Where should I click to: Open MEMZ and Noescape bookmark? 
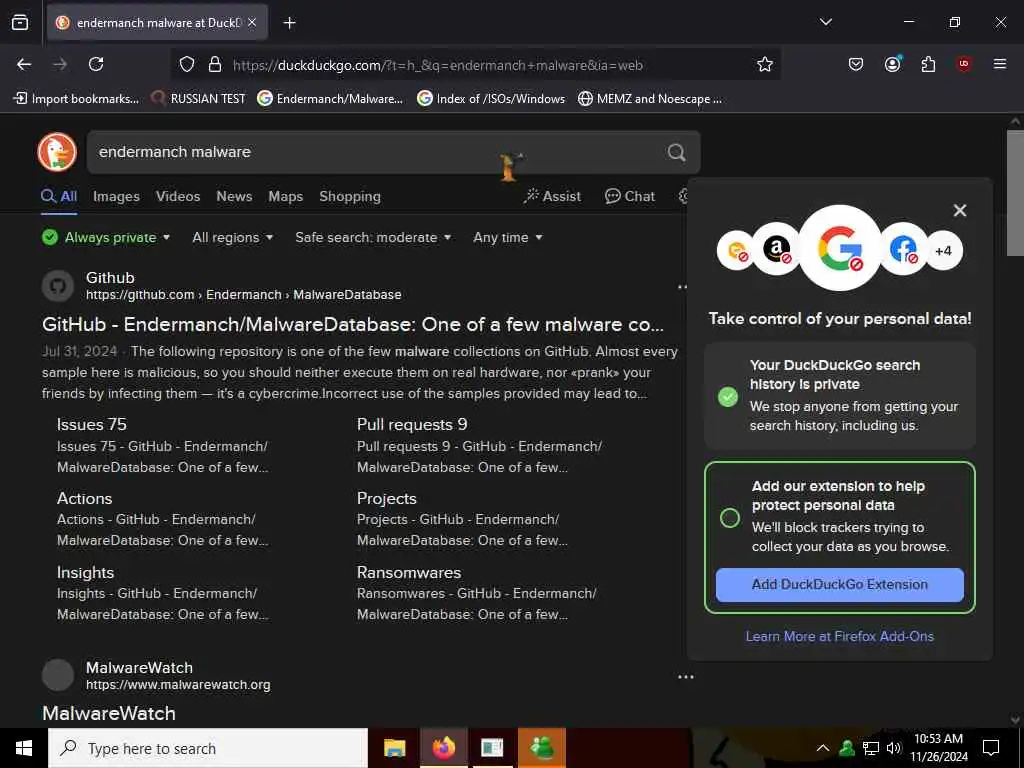(x=650, y=99)
